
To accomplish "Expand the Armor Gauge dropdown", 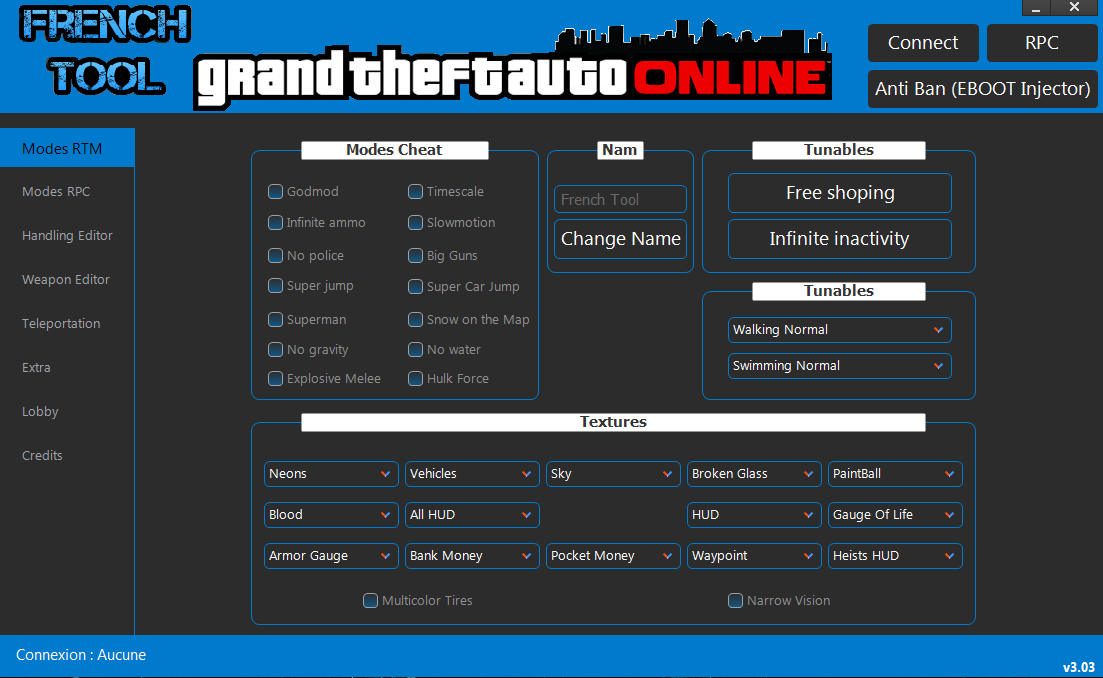I will pyautogui.click(x=331, y=556).
